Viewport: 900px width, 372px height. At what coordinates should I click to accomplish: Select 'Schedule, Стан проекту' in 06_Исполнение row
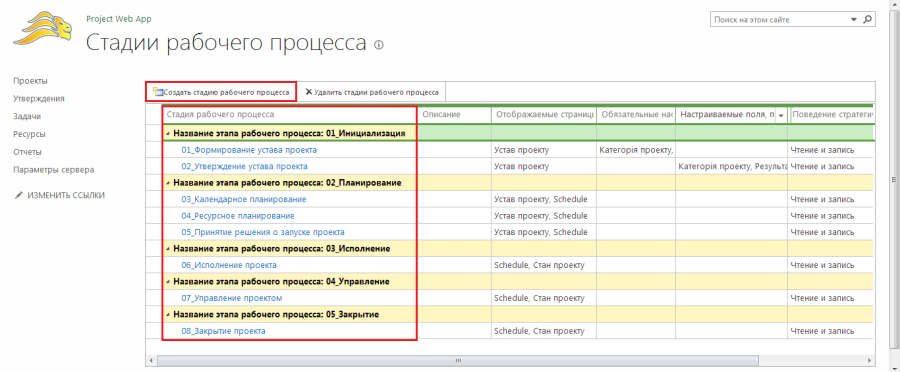(544, 265)
